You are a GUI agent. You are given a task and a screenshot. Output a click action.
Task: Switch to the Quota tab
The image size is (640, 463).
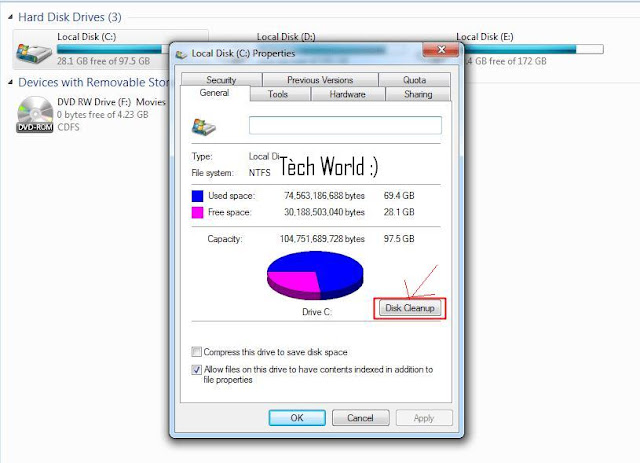tap(415, 80)
